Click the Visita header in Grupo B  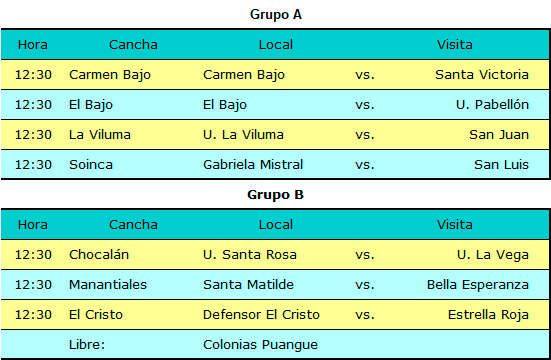454,225
